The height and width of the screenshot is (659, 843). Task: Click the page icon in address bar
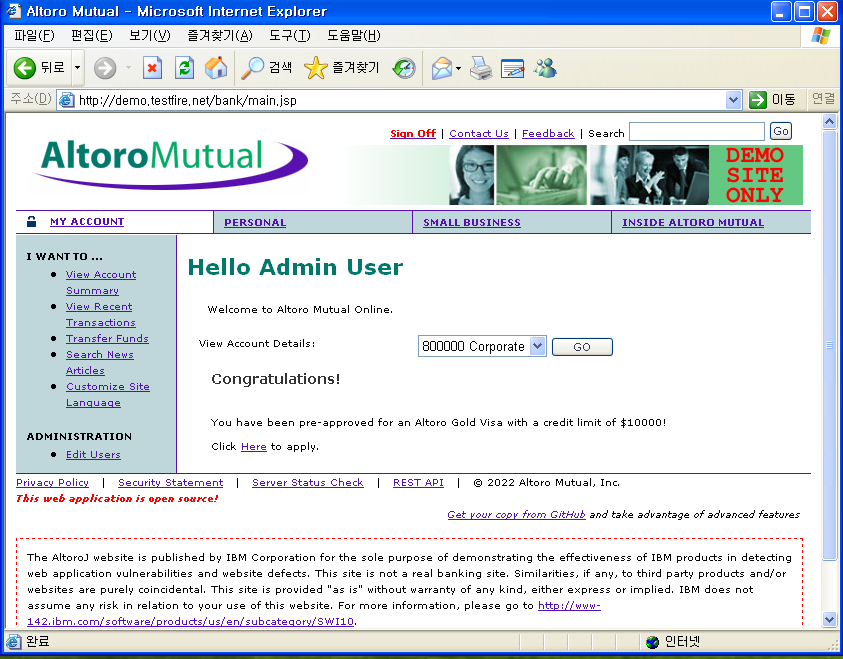tap(66, 100)
